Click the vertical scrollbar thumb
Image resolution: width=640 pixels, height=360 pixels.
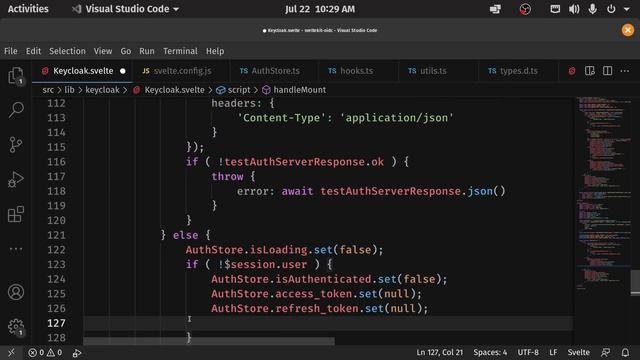click(635, 282)
